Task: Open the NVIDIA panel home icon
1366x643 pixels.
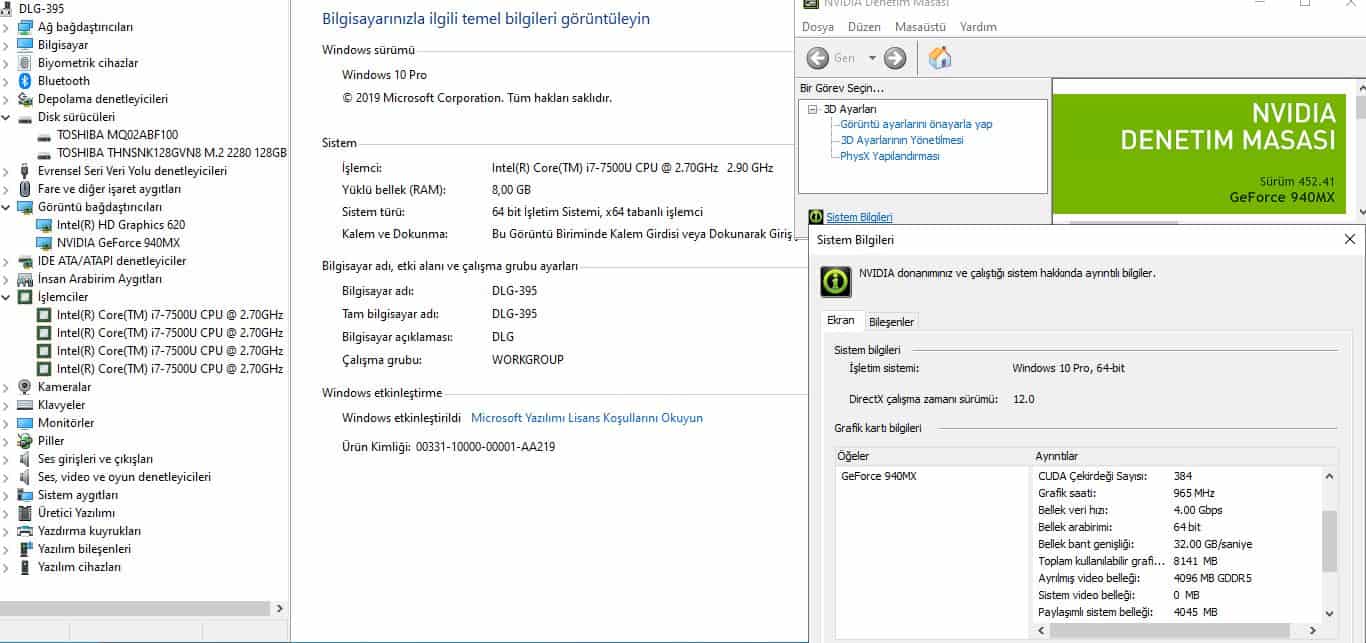Action: click(940, 58)
